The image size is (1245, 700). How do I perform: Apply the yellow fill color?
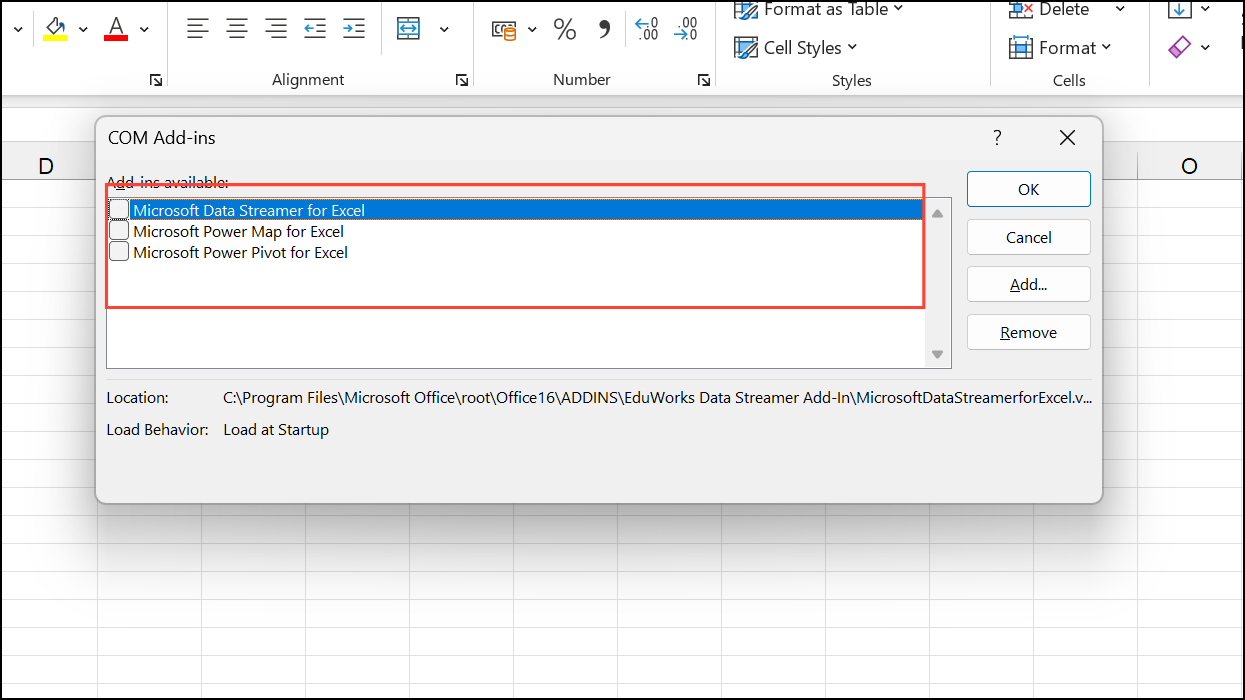click(56, 29)
